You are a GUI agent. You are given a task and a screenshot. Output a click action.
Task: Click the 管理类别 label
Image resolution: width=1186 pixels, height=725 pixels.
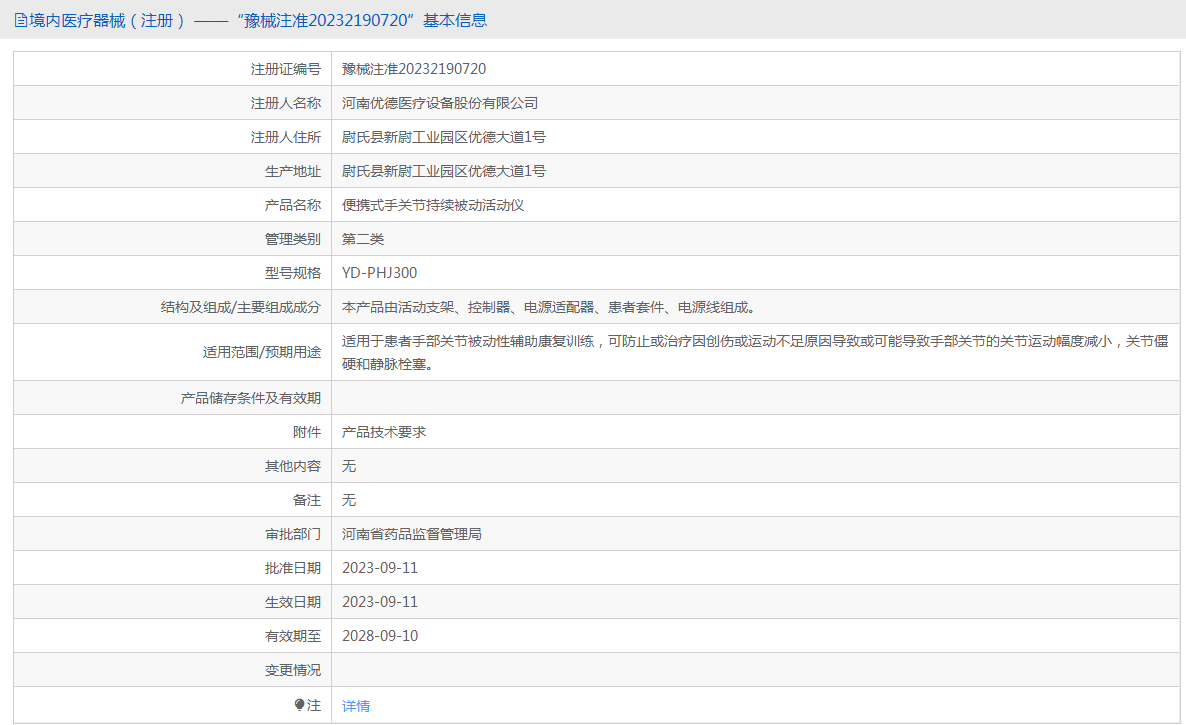(293, 239)
